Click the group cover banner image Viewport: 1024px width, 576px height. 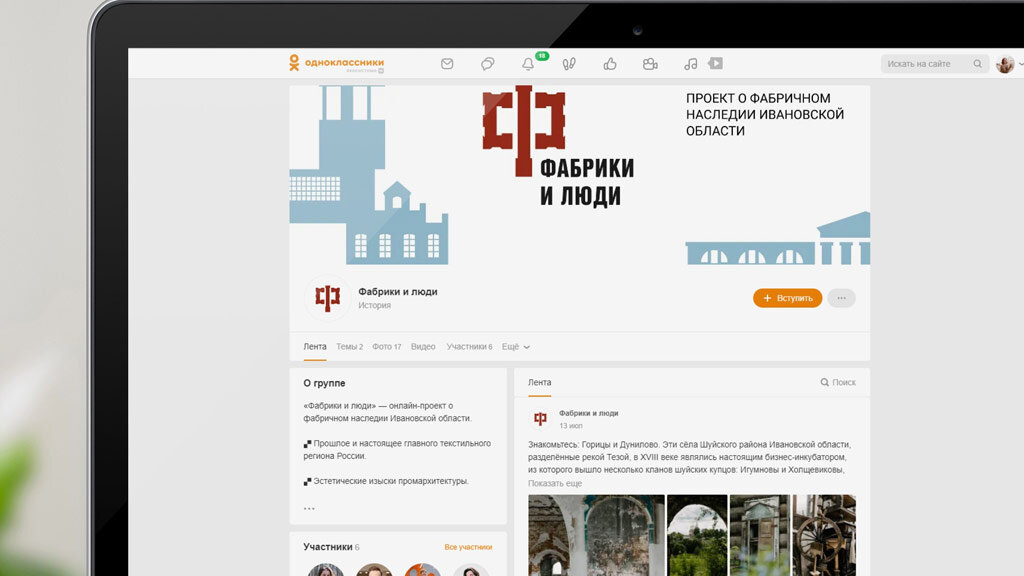point(579,175)
